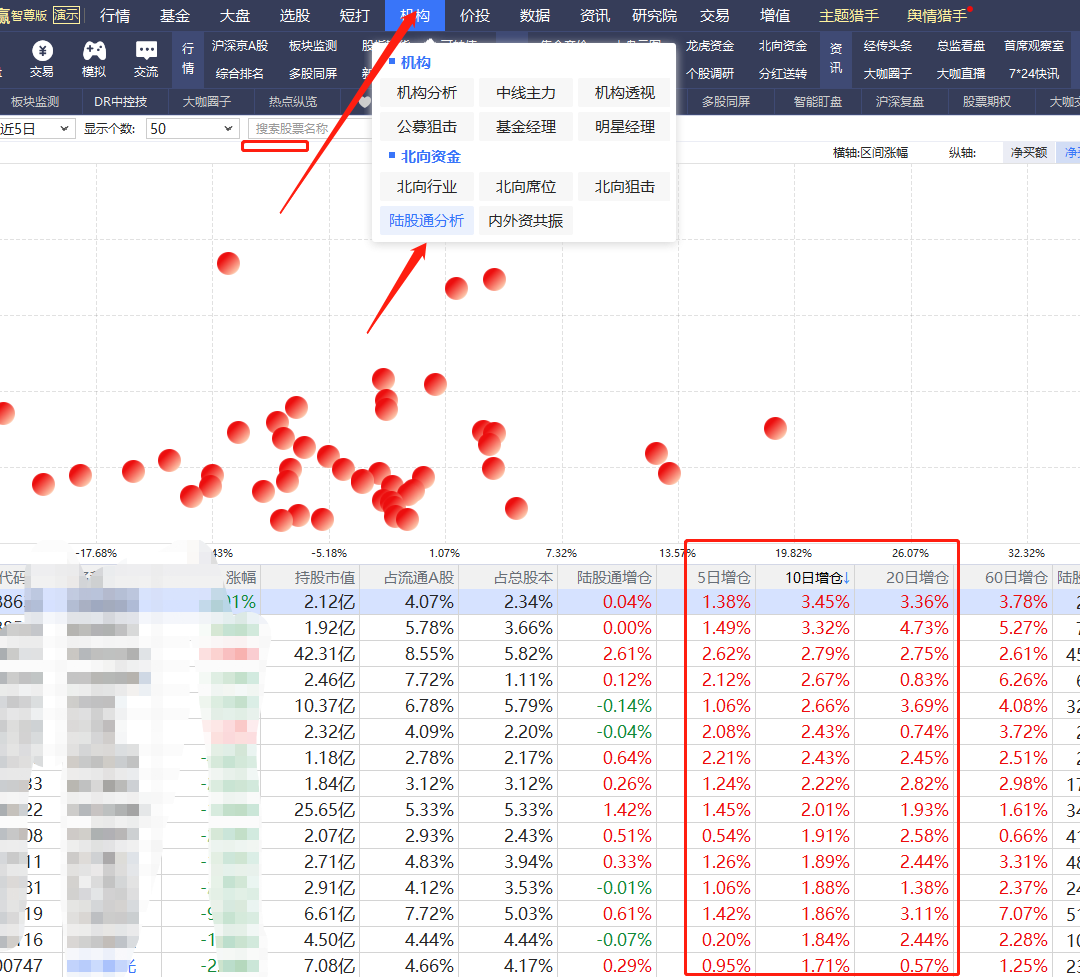Switch vertical axis to 净买额

1028,152
